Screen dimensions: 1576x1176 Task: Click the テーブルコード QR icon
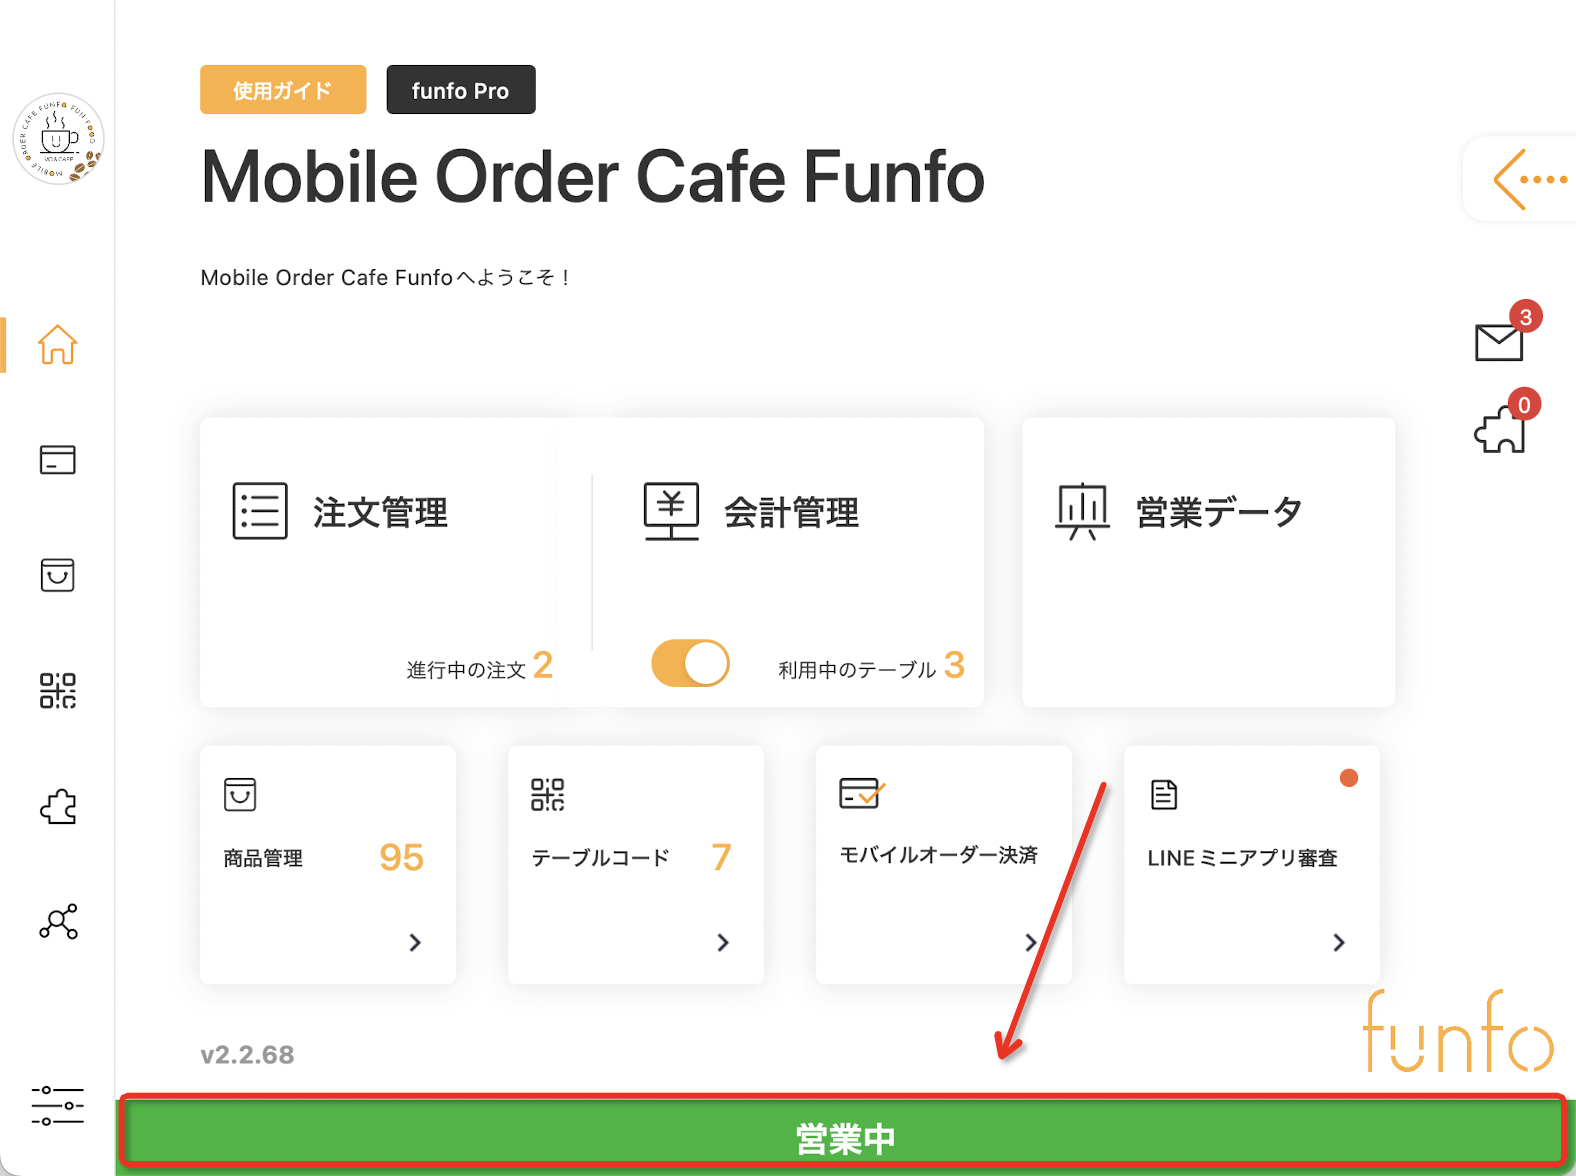(x=547, y=794)
